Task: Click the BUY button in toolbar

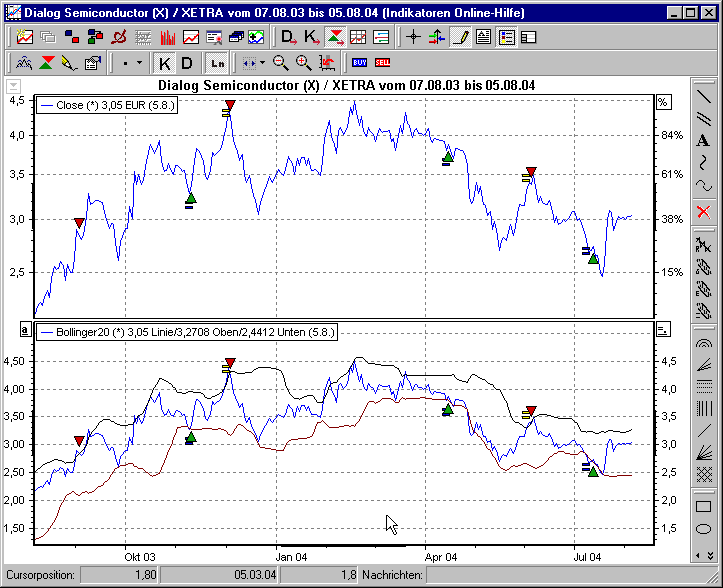Action: pyautogui.click(x=359, y=63)
